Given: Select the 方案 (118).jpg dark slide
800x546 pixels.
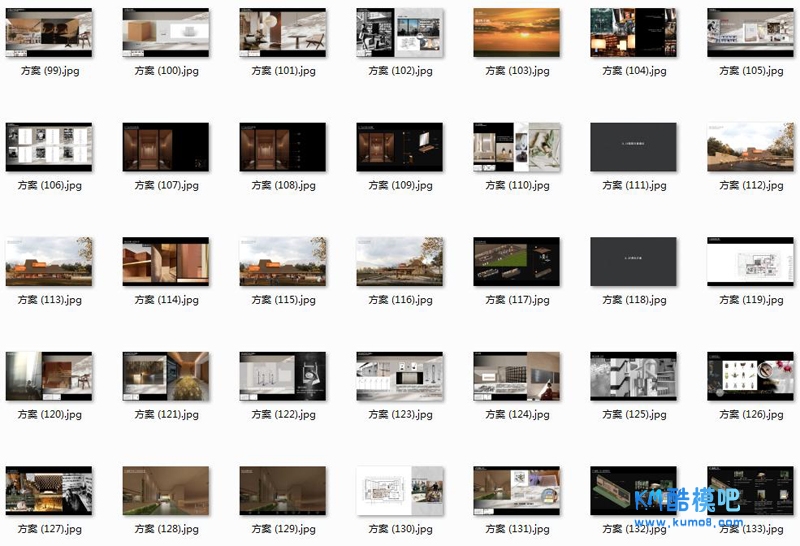Looking at the screenshot, I should point(633,261).
